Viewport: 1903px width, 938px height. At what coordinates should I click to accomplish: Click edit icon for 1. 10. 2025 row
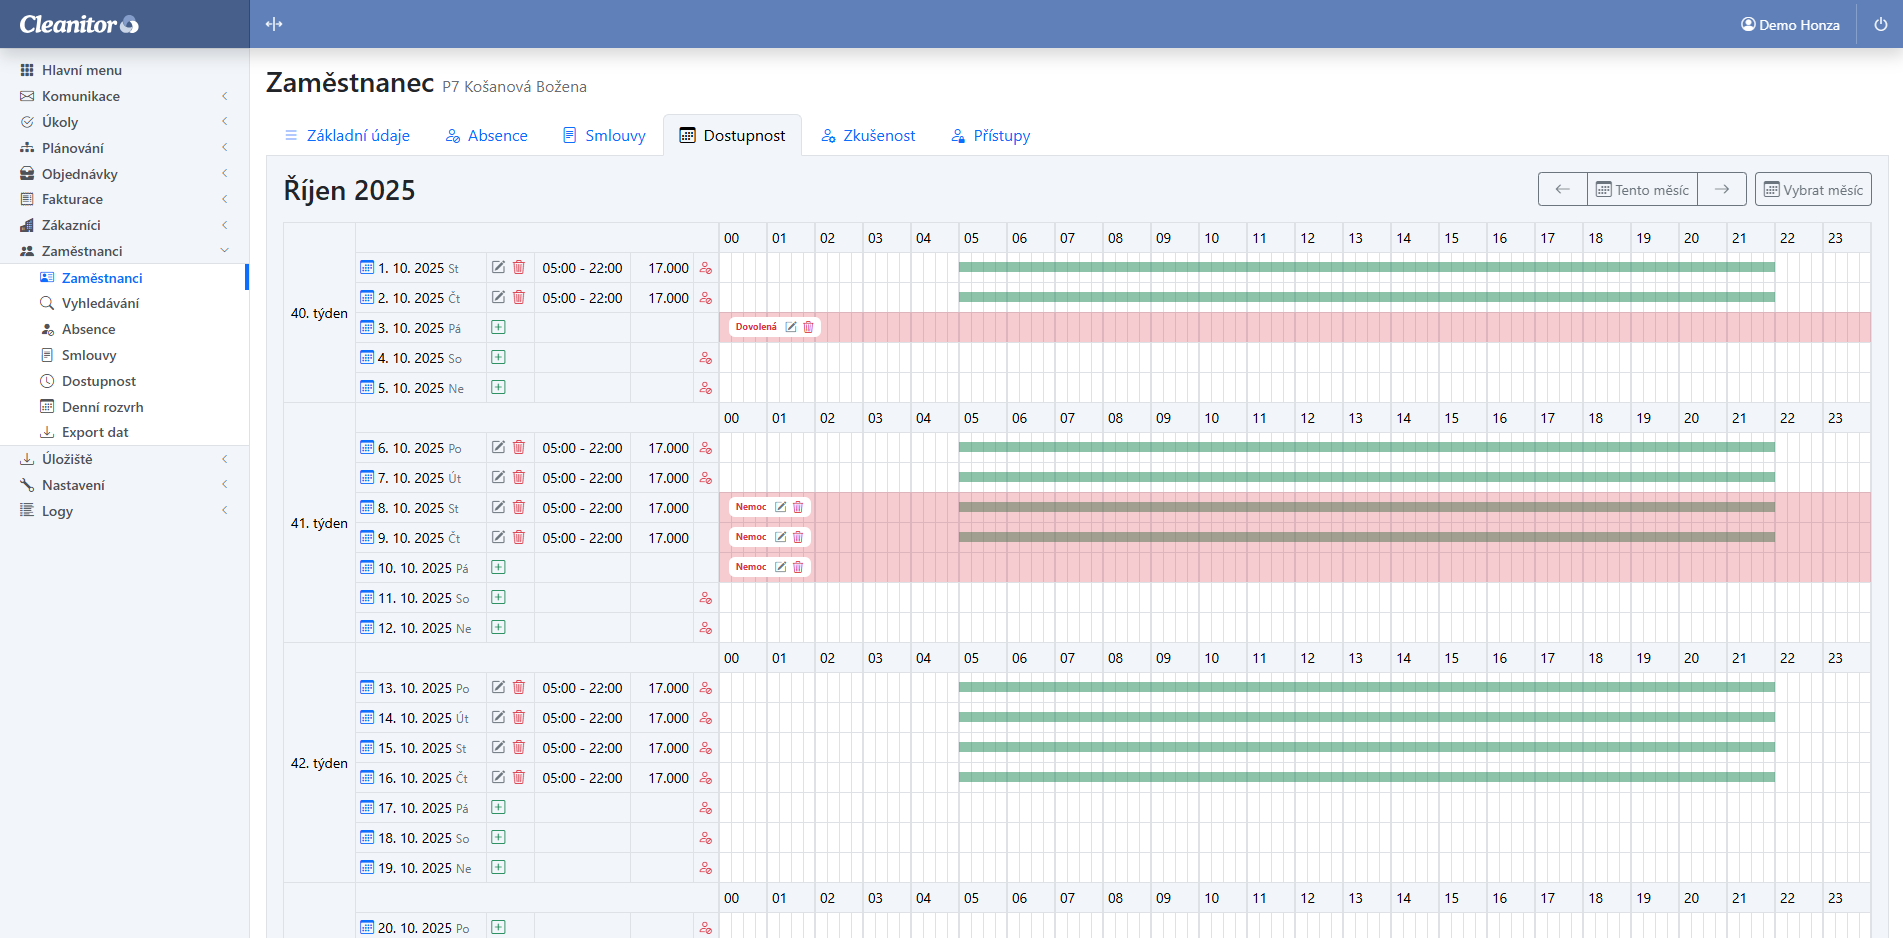[x=498, y=267]
